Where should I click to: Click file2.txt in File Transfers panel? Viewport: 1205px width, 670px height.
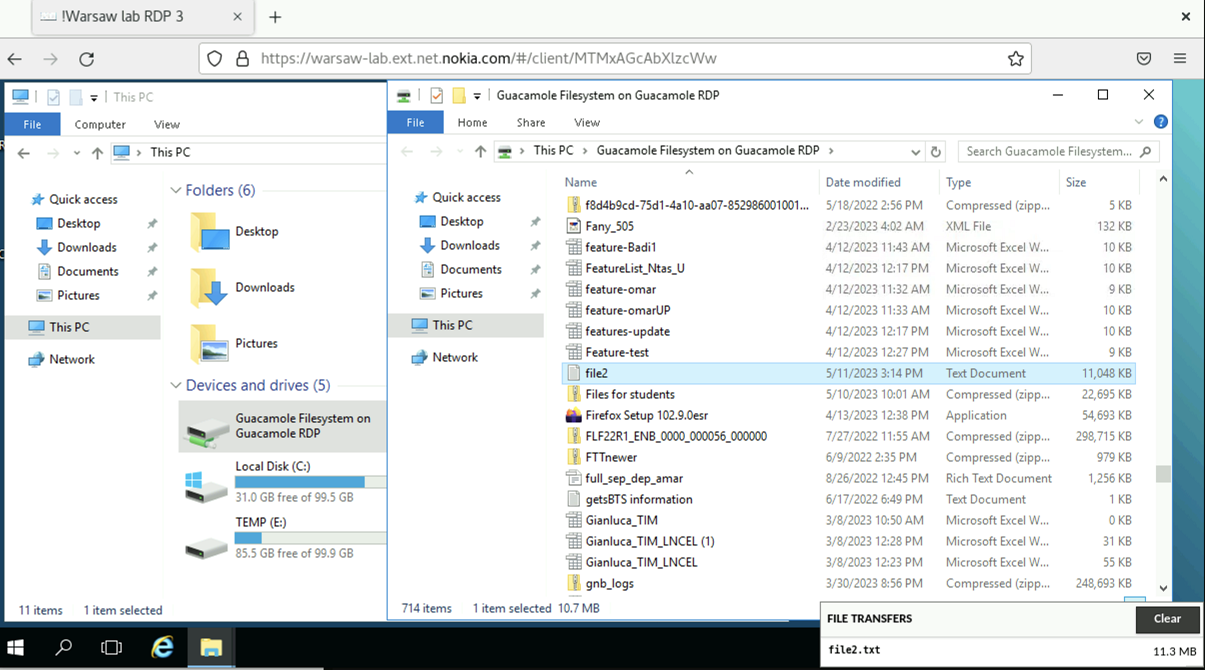854,650
